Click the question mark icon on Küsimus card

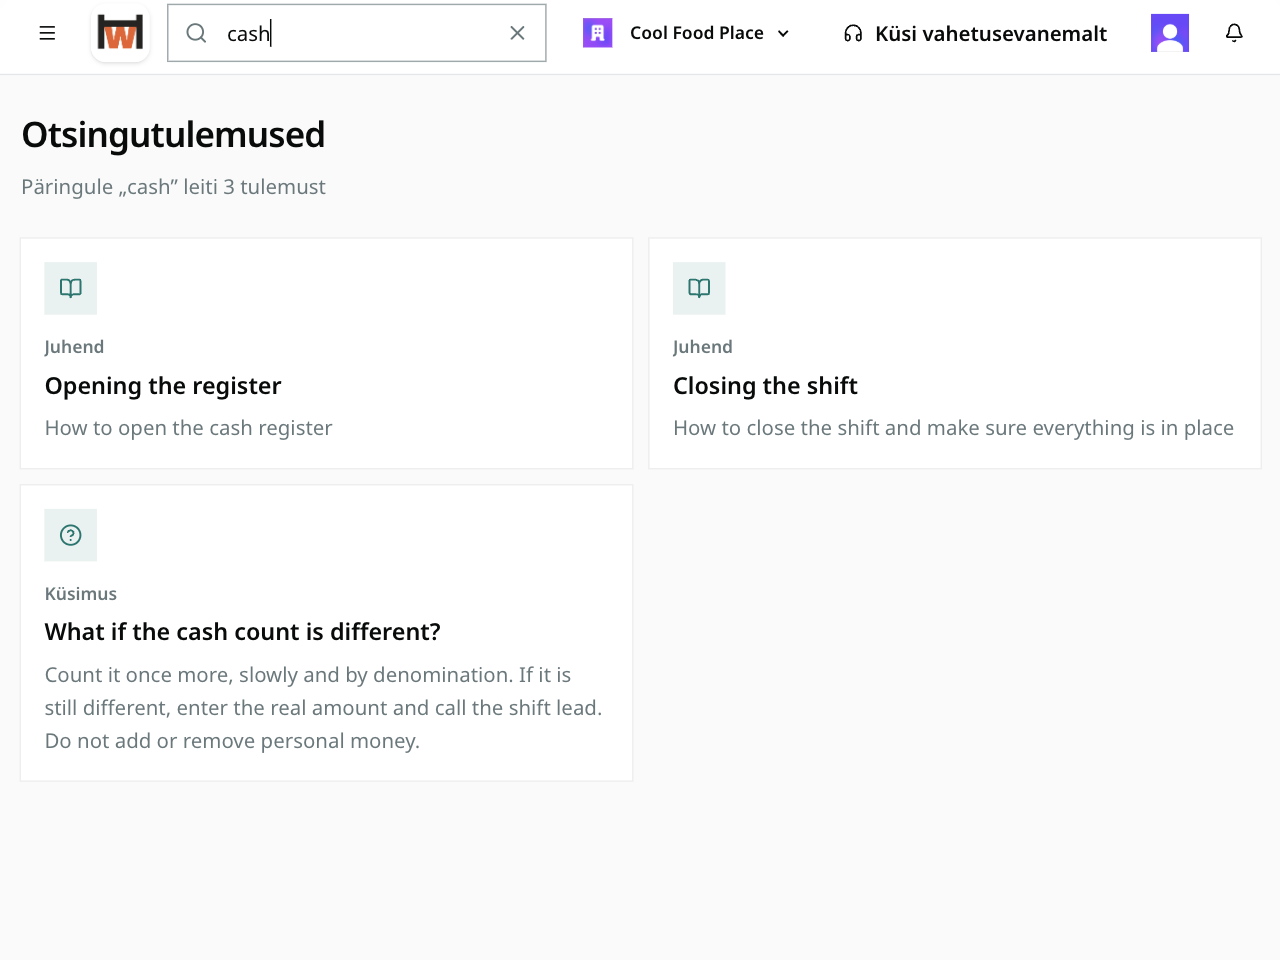point(71,535)
